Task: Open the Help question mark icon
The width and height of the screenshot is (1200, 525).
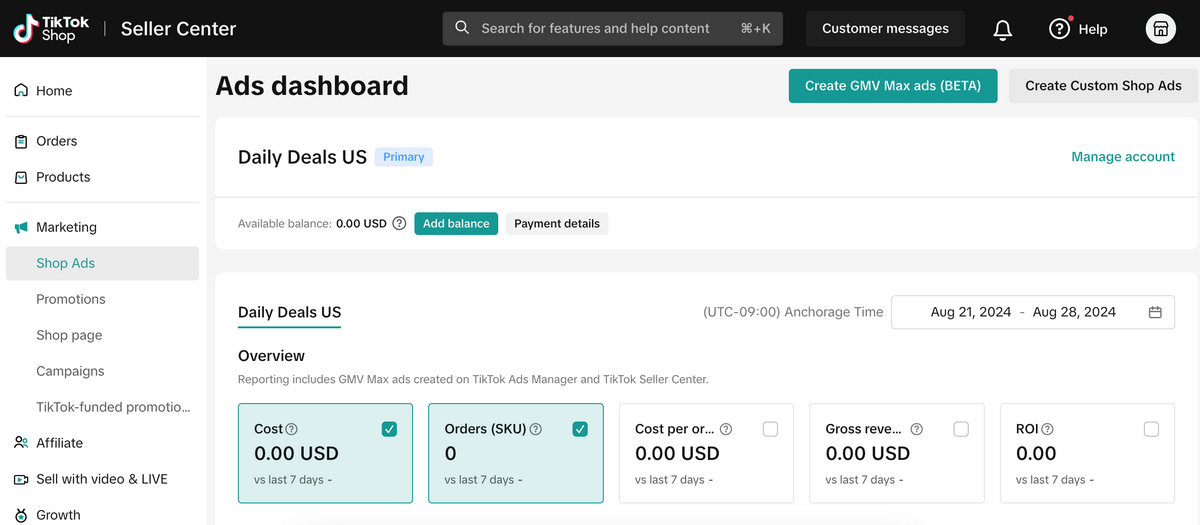Action: (x=1059, y=29)
